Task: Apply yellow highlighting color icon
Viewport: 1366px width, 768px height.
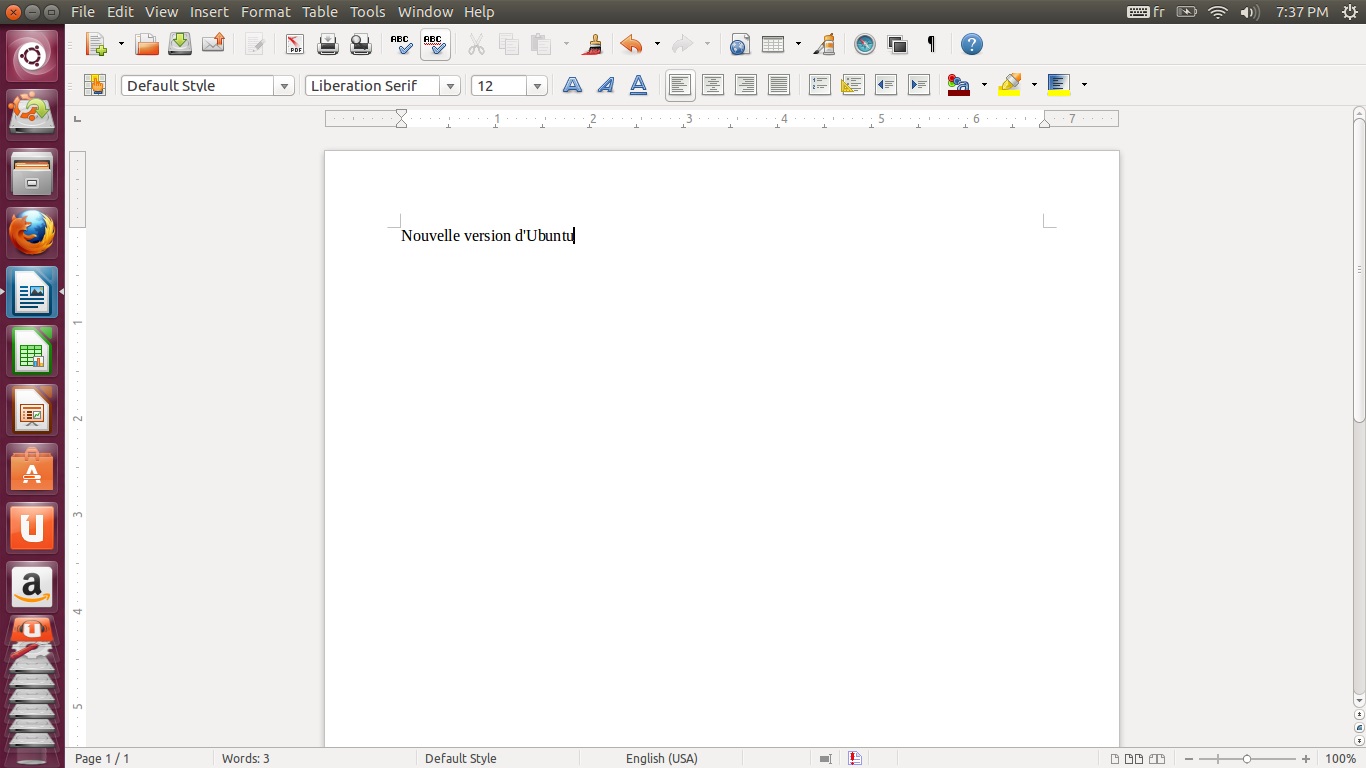Action: click(1010, 85)
